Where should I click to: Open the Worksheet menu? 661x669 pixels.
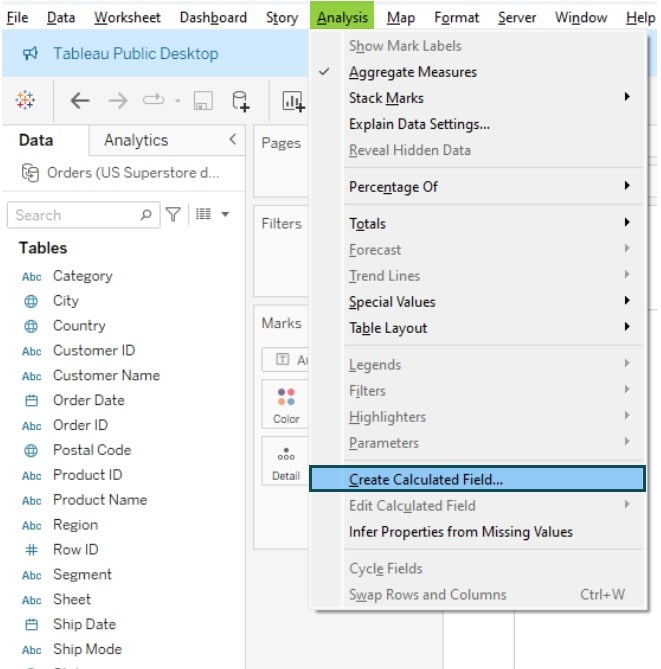pos(127,17)
